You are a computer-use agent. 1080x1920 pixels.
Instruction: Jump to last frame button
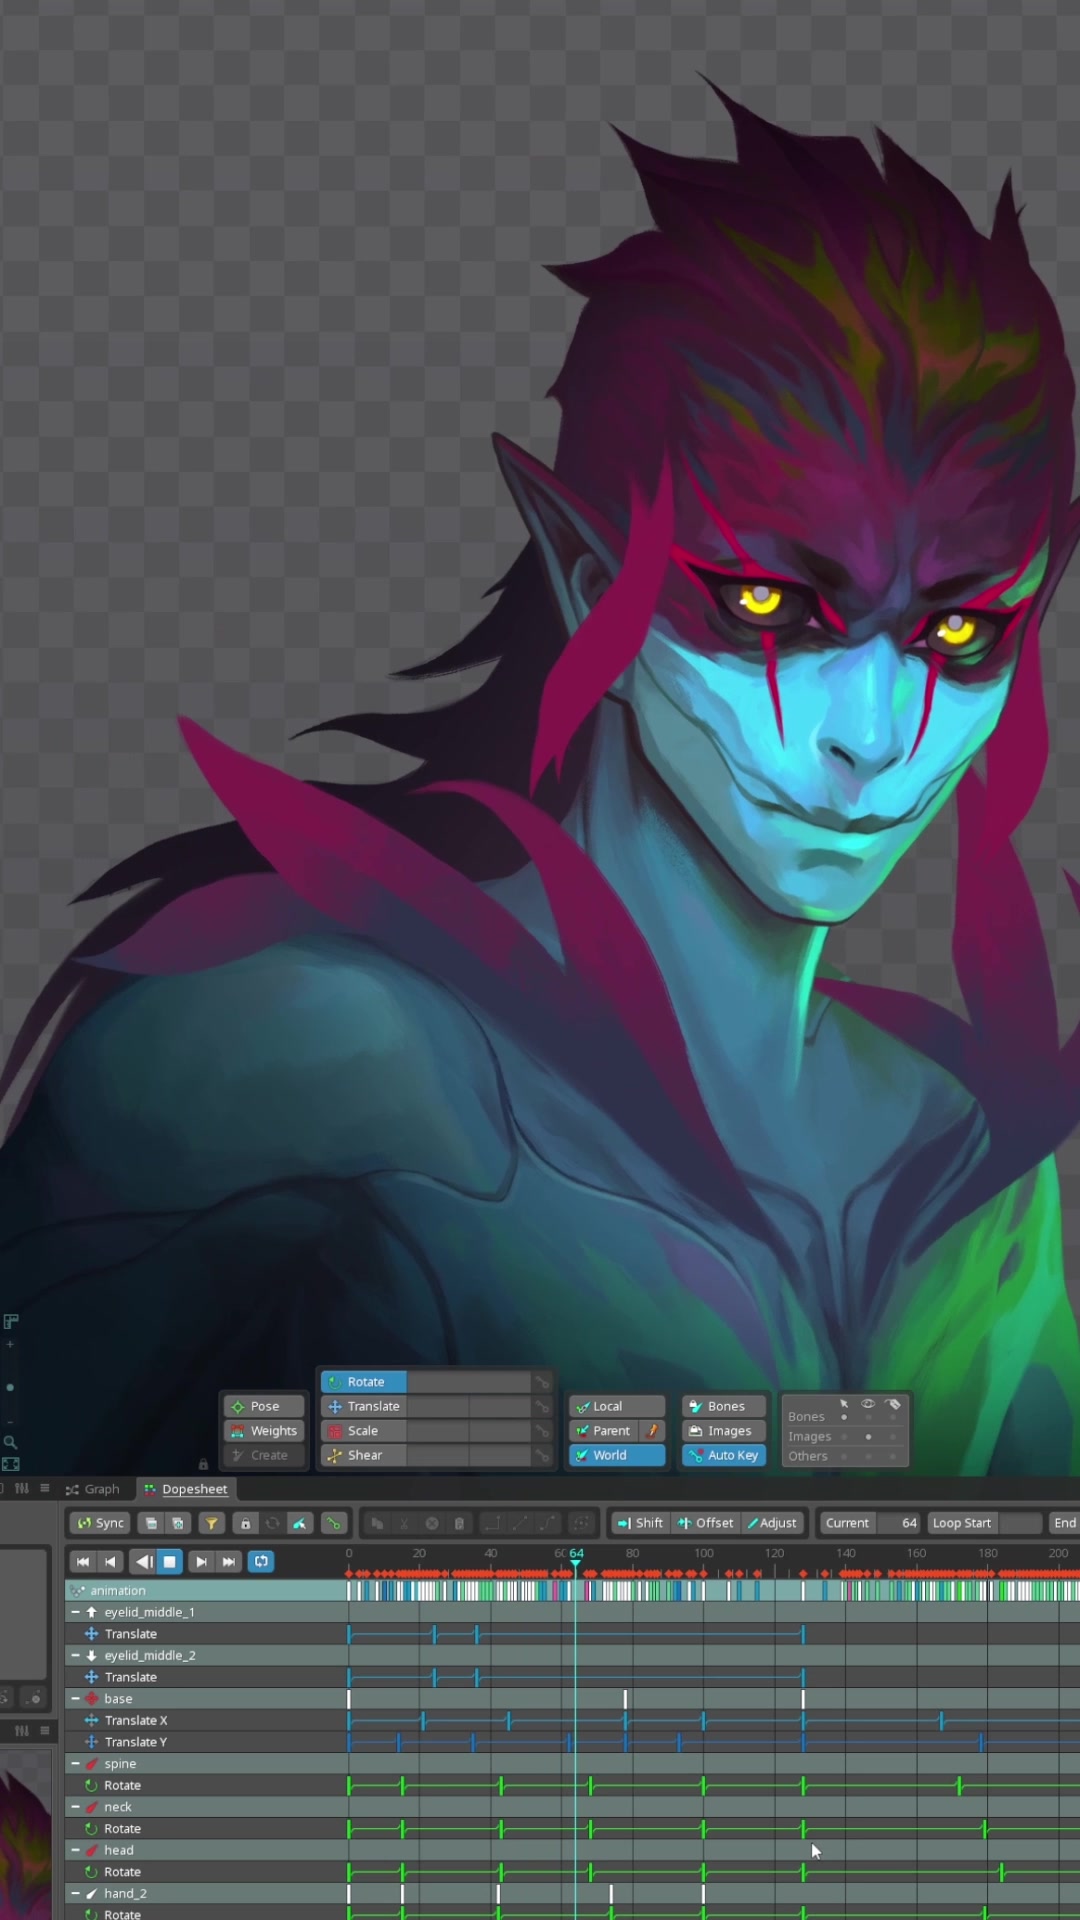coord(228,1561)
